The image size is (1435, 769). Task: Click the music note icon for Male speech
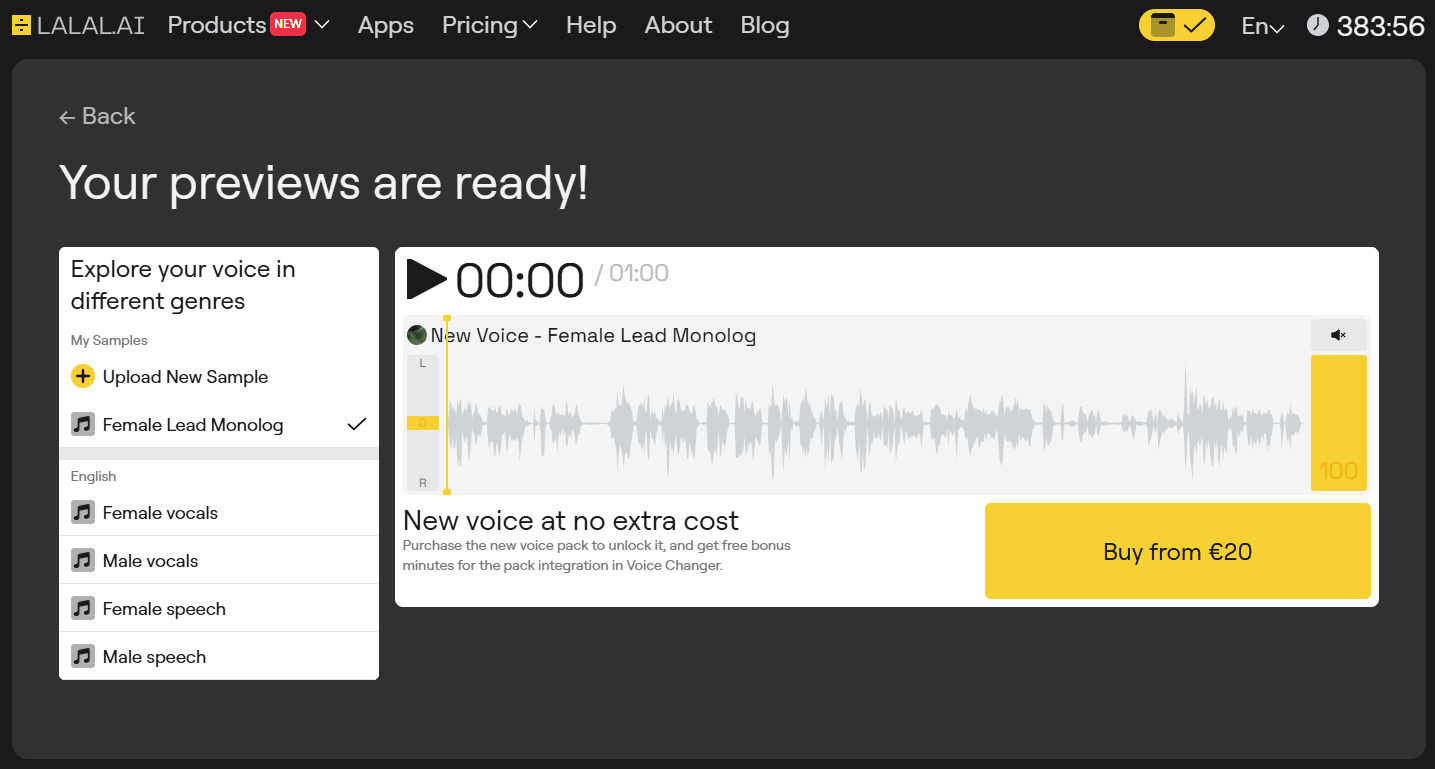pyautogui.click(x=83, y=657)
